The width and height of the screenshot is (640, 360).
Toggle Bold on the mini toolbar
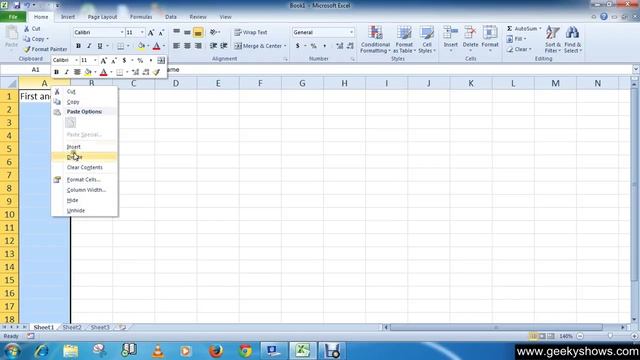pyautogui.click(x=56, y=72)
